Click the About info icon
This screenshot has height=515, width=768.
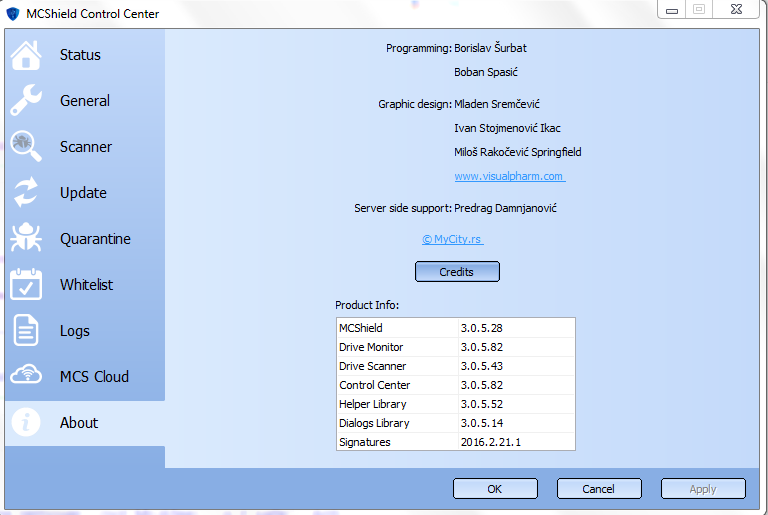[x=26, y=422]
